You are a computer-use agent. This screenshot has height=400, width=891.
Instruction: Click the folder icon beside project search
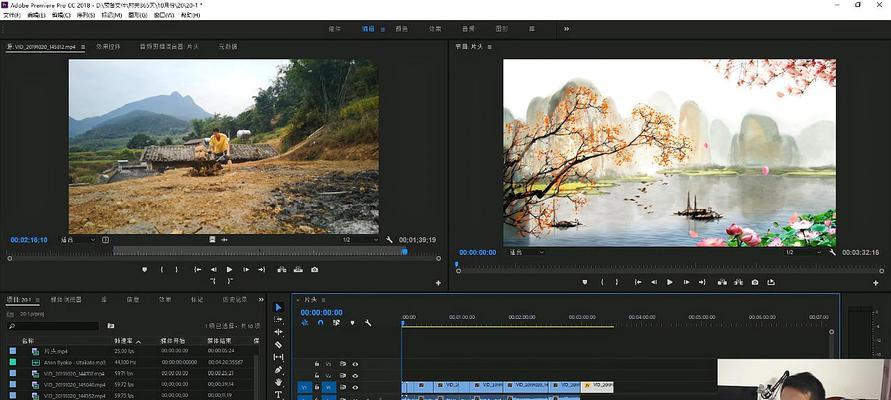pyautogui.click(x=111, y=326)
